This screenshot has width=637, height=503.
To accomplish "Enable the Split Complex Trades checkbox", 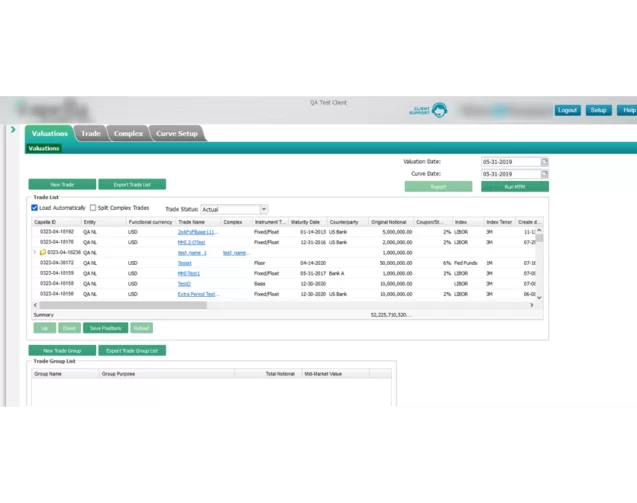I will pos(93,208).
